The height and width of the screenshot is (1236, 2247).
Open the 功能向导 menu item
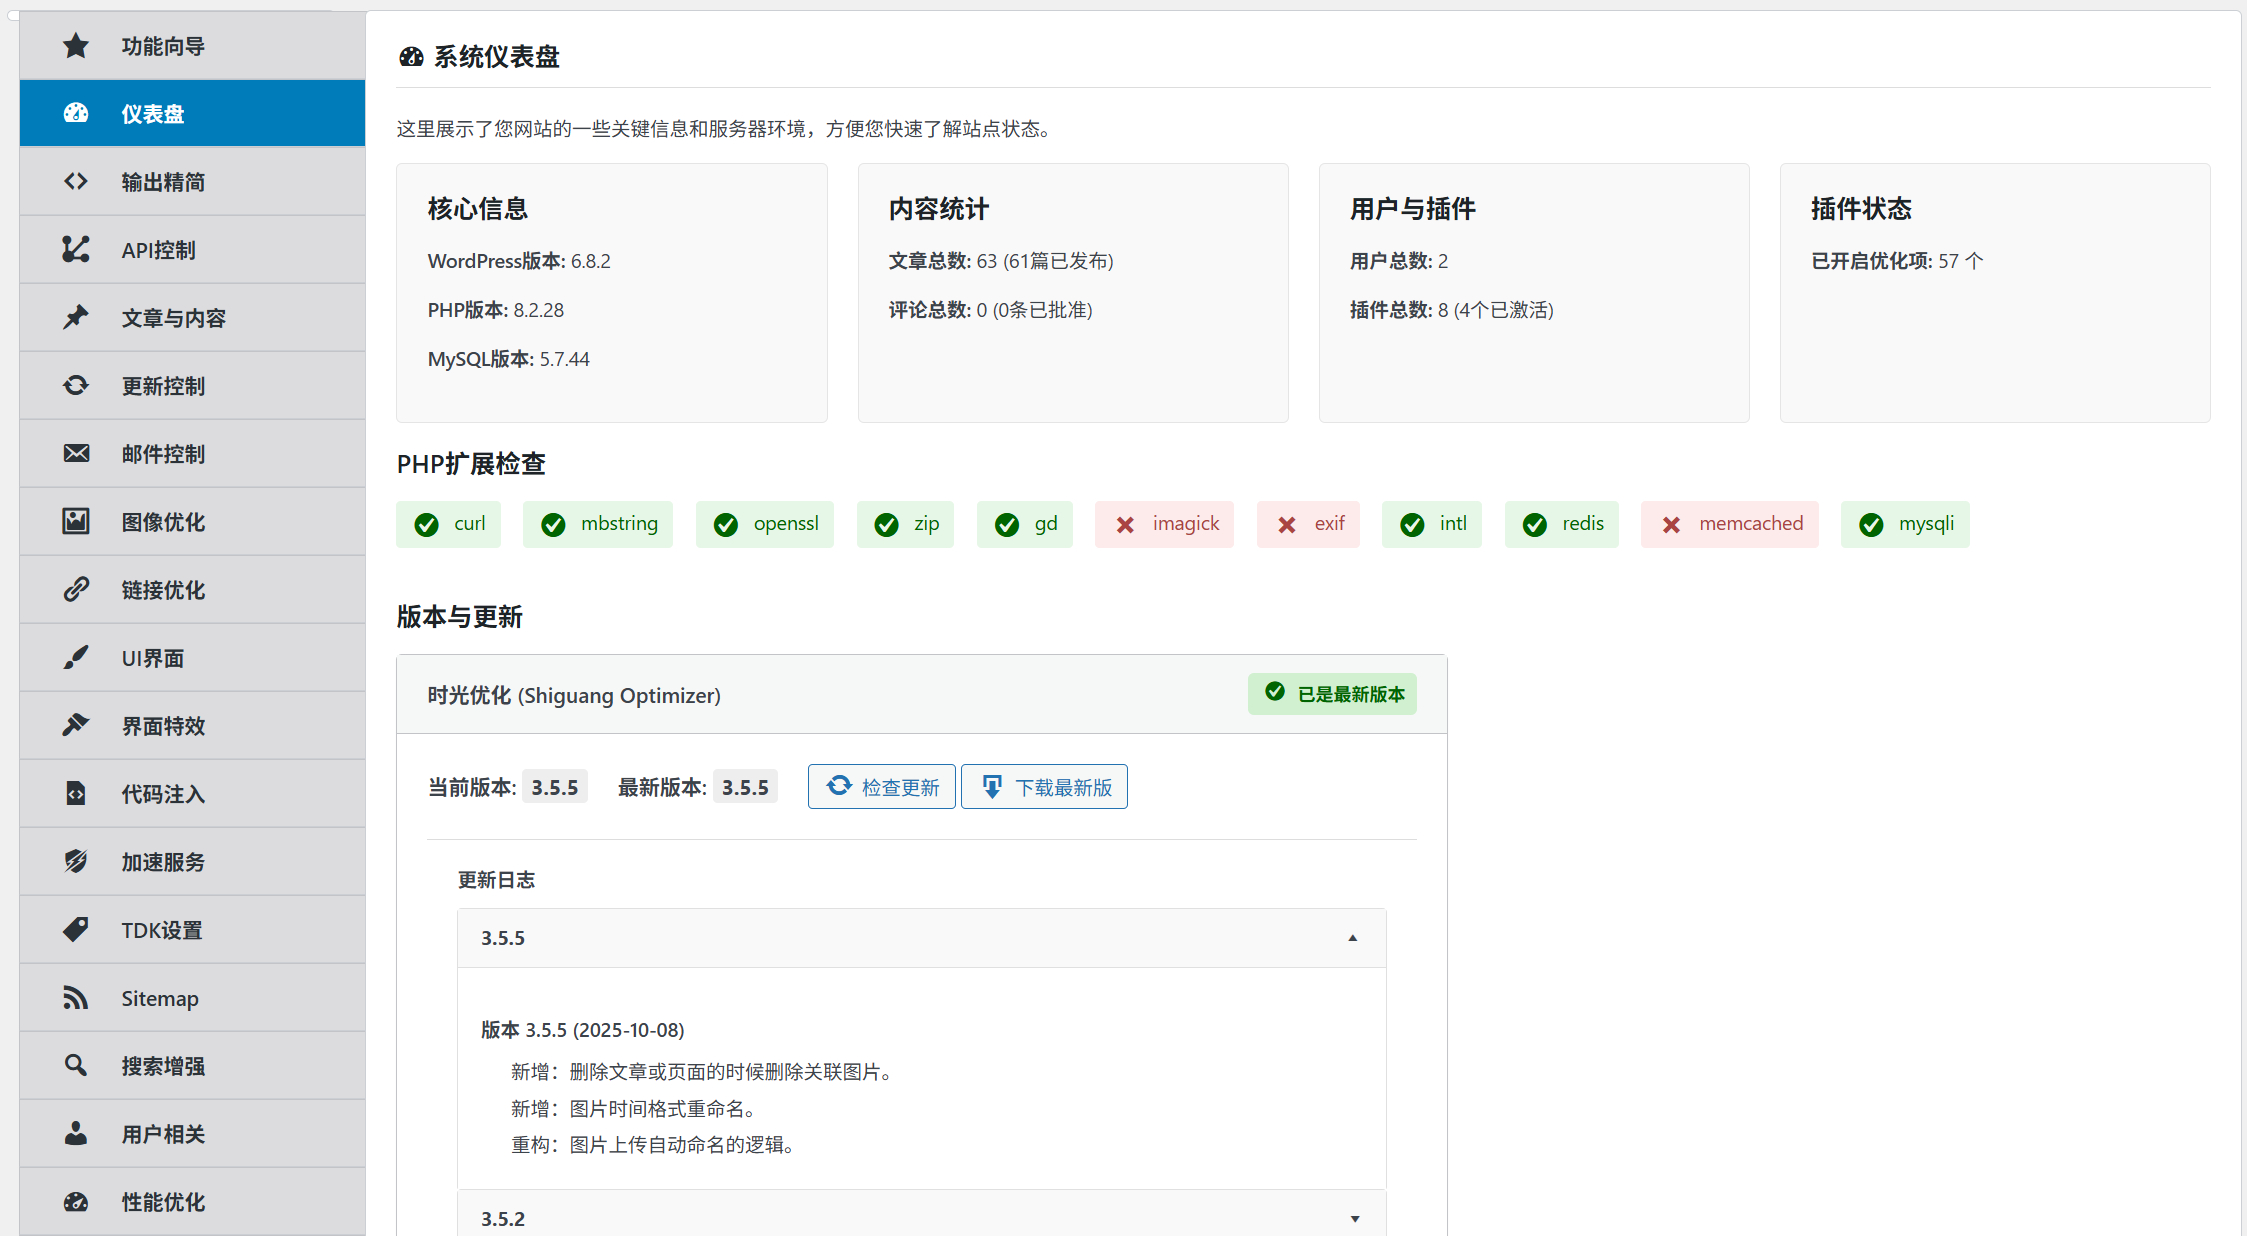[x=192, y=46]
